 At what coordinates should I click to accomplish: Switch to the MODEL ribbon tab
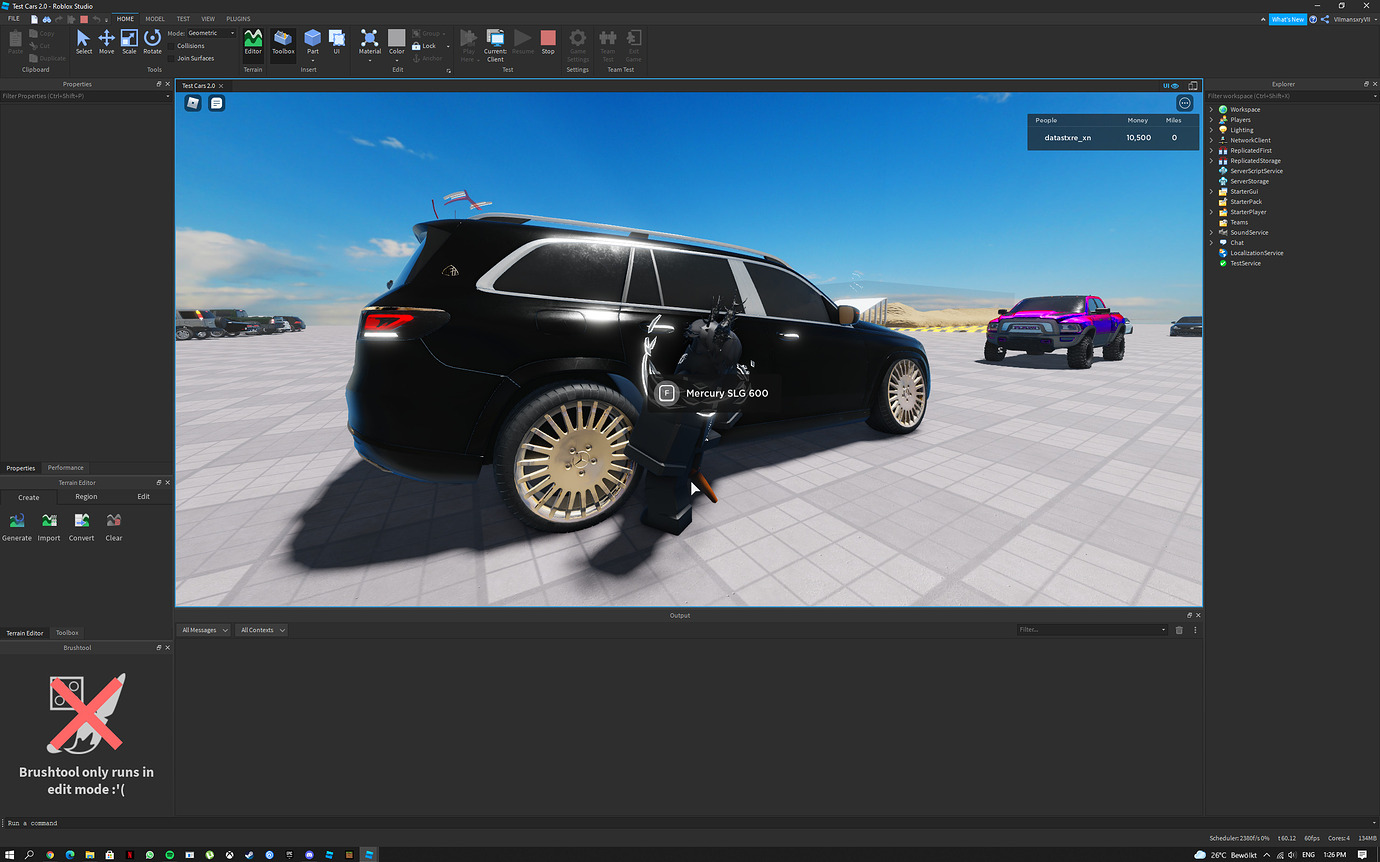[154, 18]
